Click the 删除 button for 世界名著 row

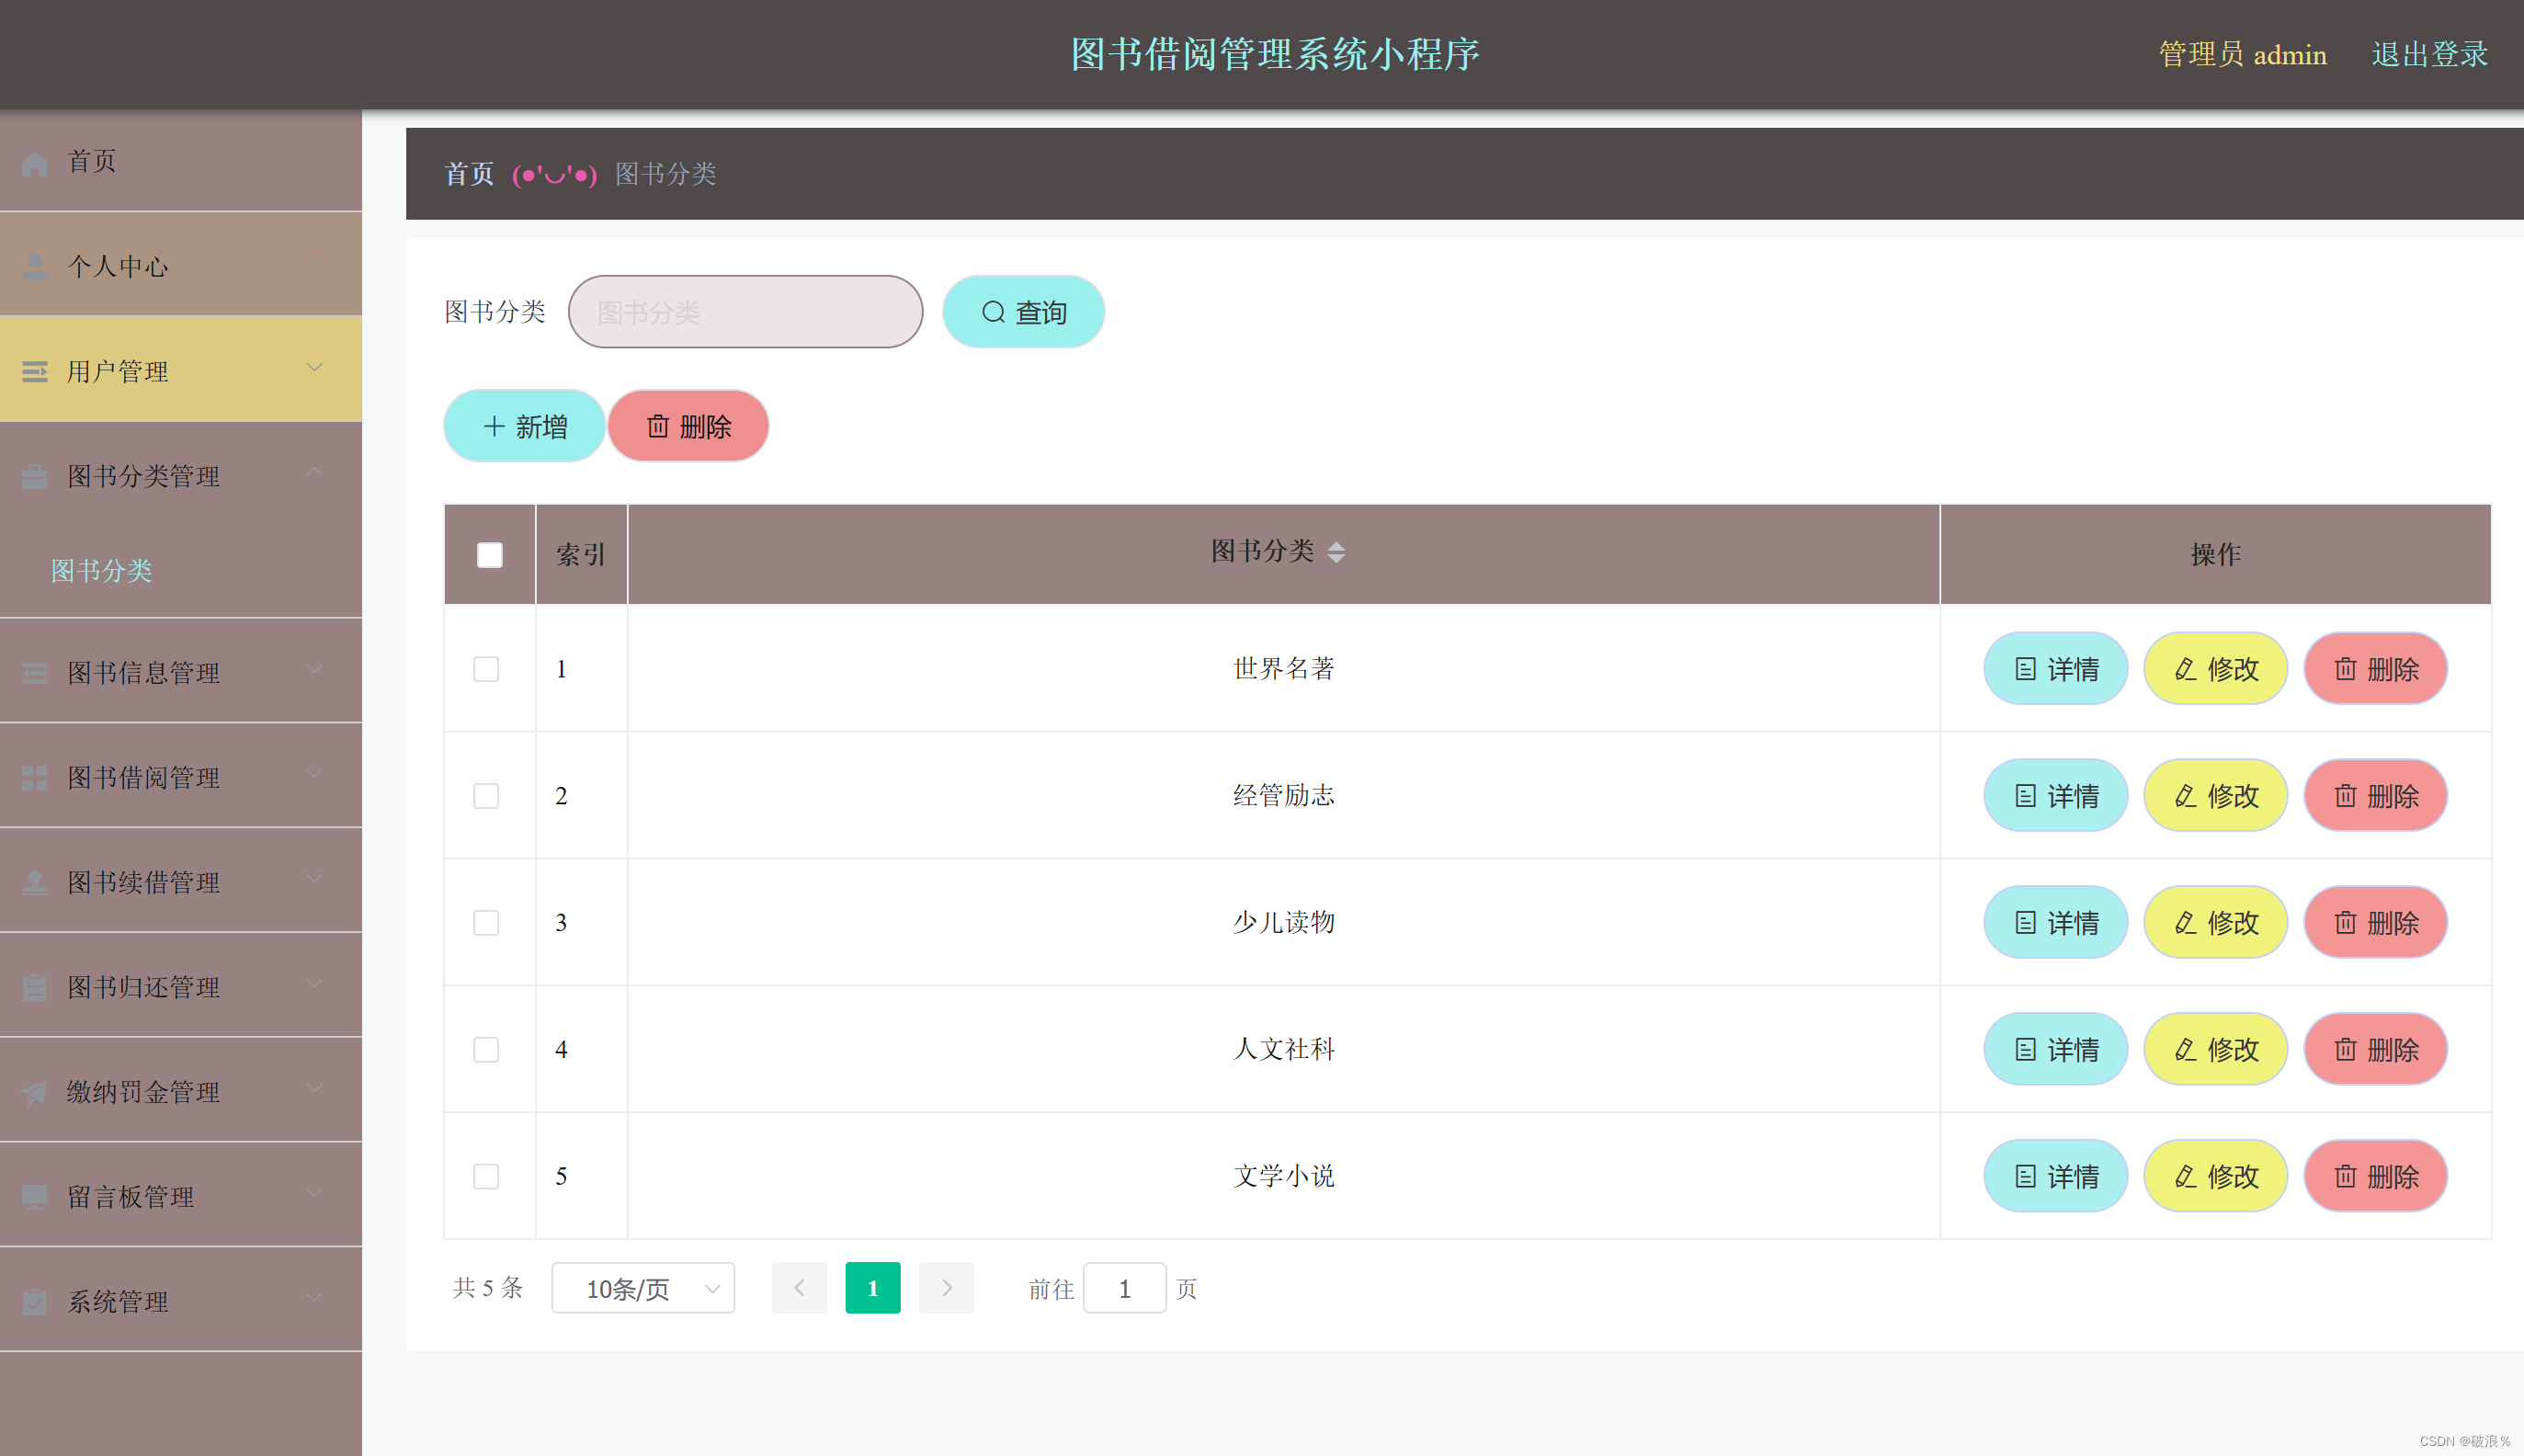(x=2376, y=669)
